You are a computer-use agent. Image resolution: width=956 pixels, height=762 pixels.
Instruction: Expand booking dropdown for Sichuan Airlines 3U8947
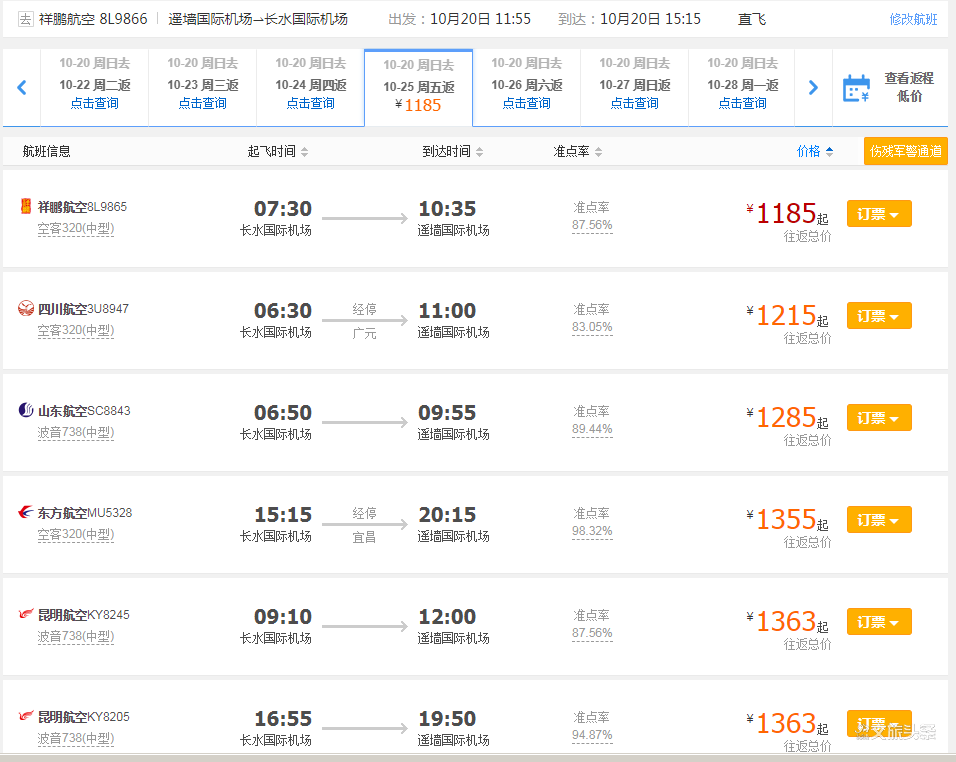[x=879, y=316]
